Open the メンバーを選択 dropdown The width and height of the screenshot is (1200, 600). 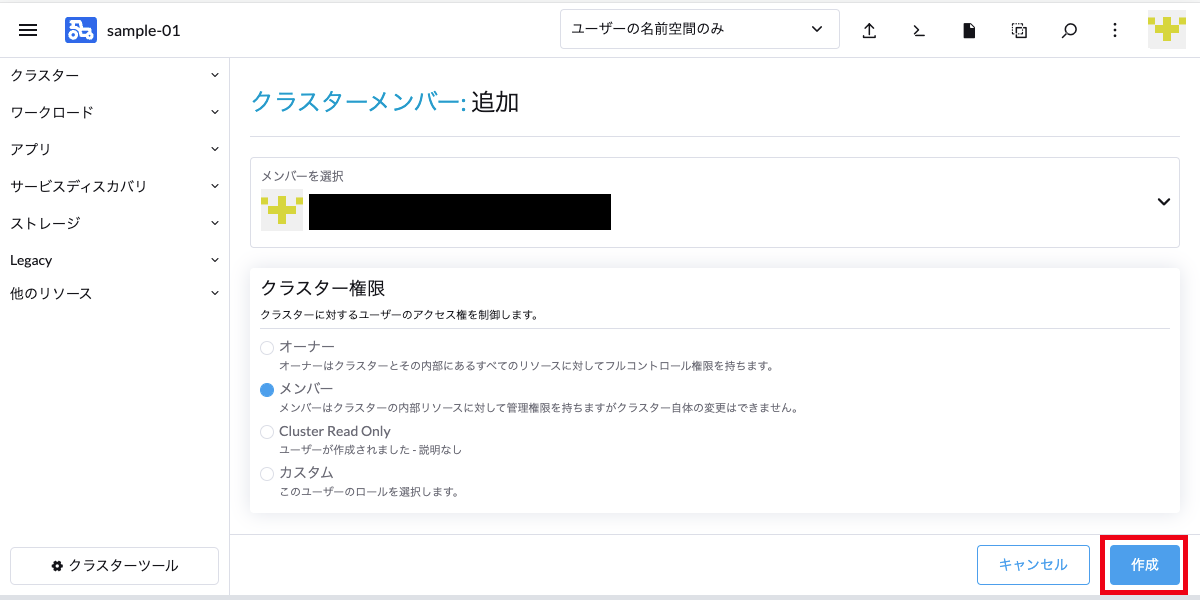tap(715, 202)
